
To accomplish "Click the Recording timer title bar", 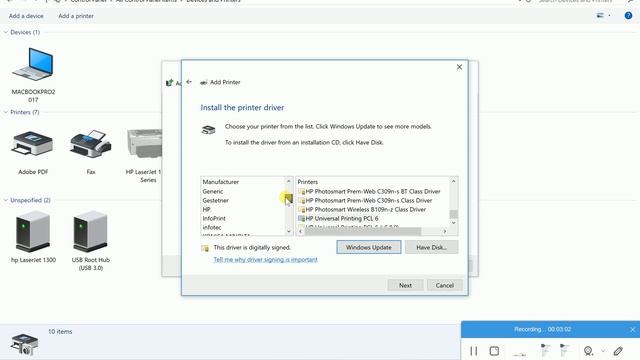I will point(542,329).
